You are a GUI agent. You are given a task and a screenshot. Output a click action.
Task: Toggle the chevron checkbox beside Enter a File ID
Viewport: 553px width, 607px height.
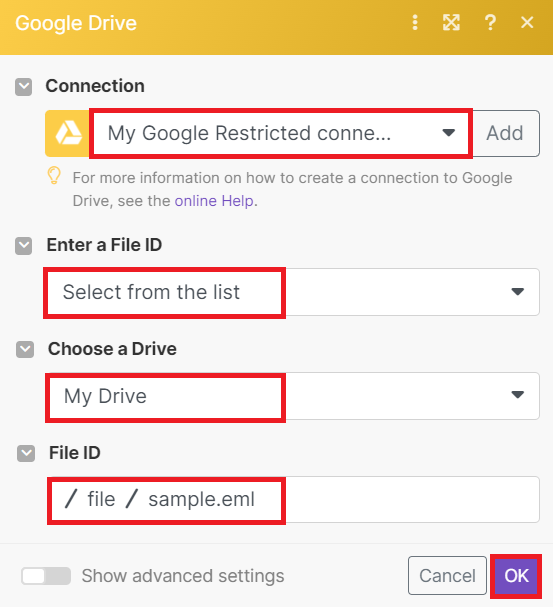coord(24,246)
